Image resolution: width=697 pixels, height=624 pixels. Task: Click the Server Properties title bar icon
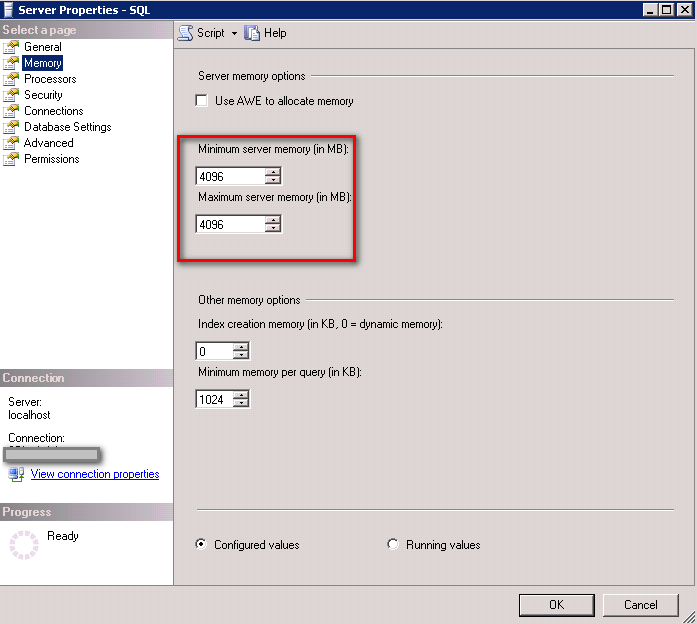coord(8,9)
